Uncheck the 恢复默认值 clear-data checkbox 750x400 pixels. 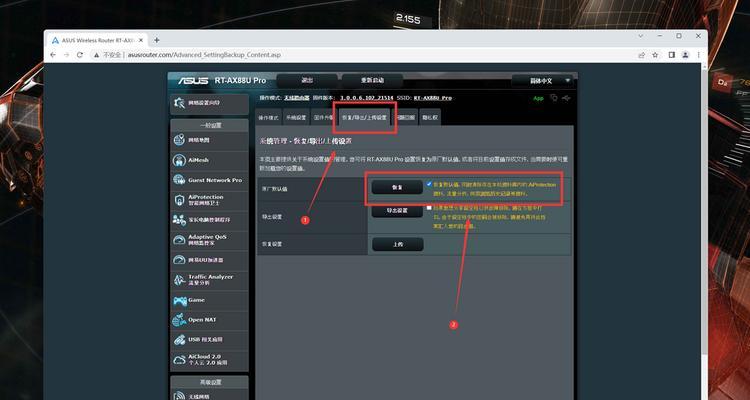coord(429,184)
